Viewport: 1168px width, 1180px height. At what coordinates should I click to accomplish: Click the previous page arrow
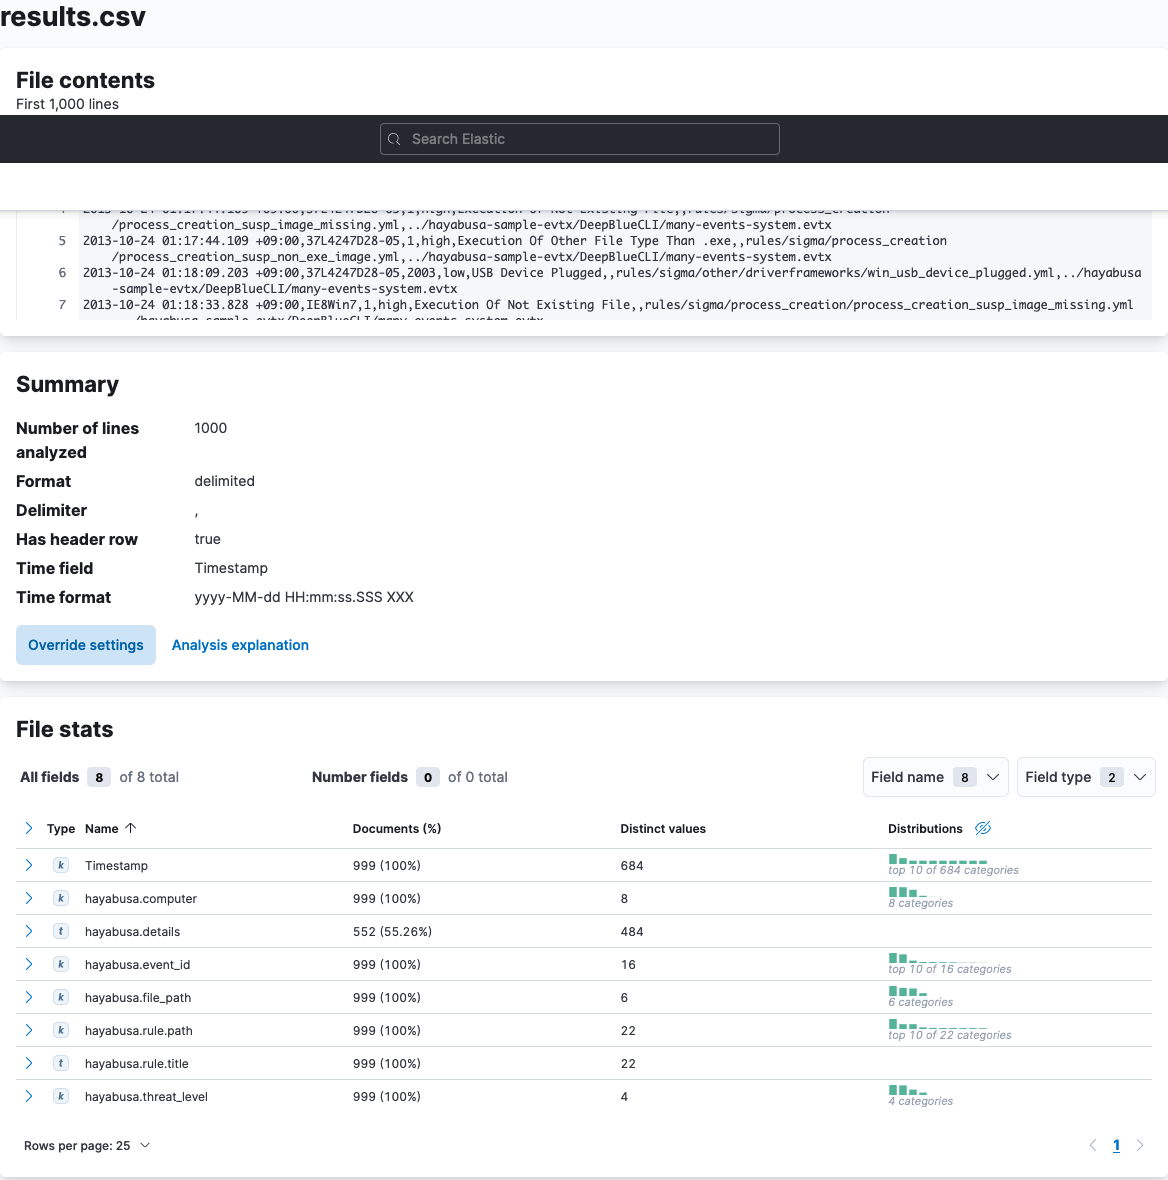(x=1093, y=1145)
